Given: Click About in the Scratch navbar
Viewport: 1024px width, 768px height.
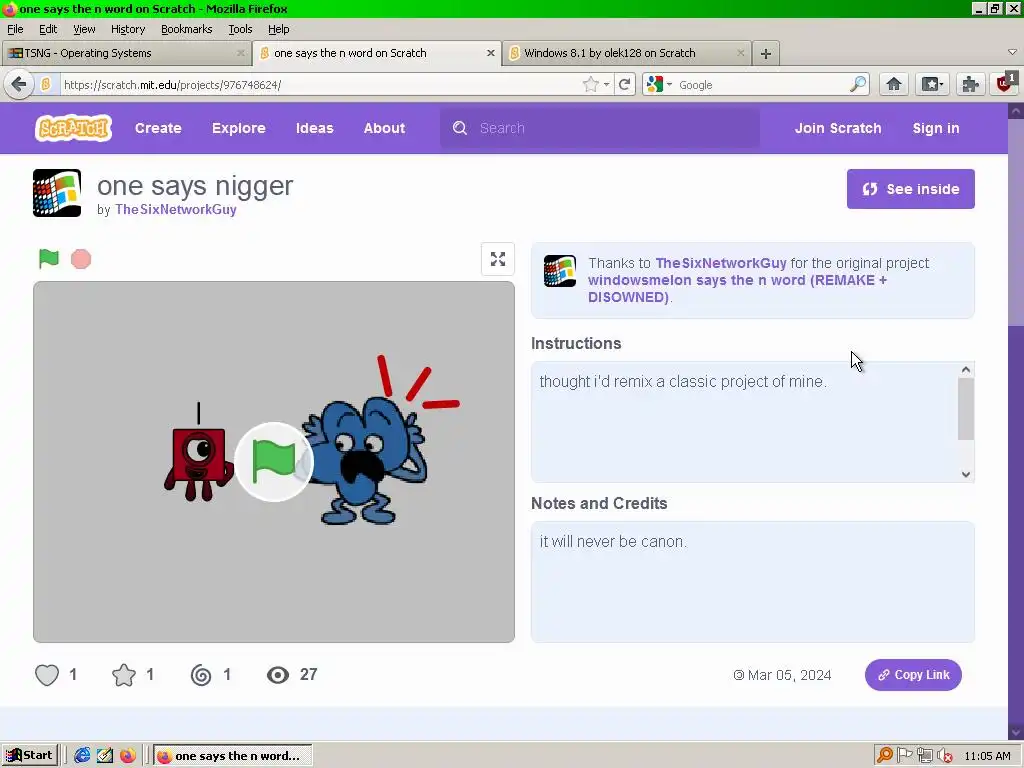Looking at the screenshot, I should point(384,128).
